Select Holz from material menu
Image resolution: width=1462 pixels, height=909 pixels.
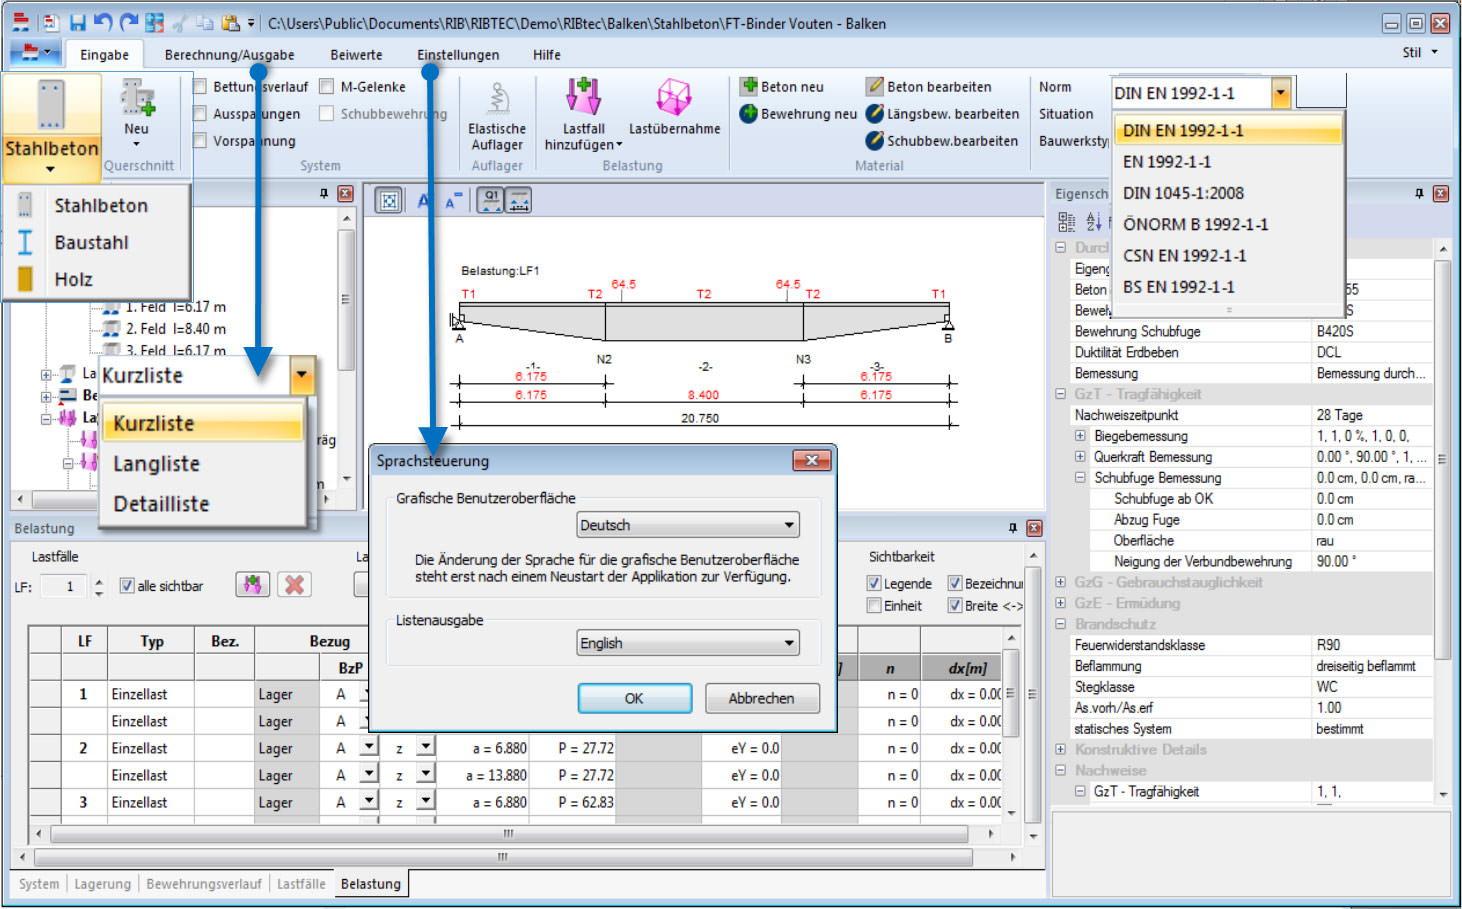click(97, 279)
